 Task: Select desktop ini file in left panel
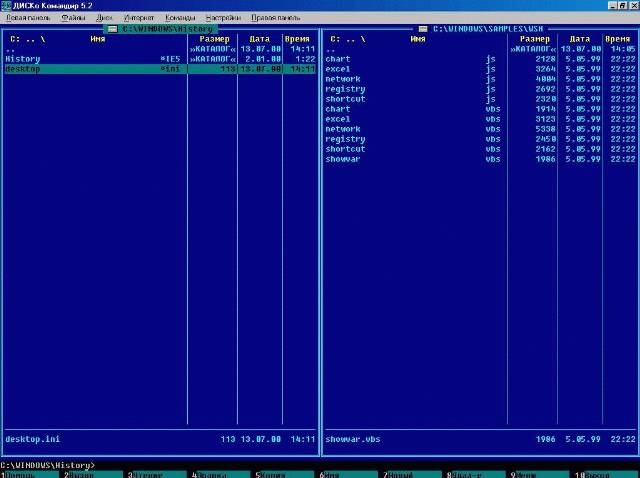pyautogui.click(x=160, y=69)
